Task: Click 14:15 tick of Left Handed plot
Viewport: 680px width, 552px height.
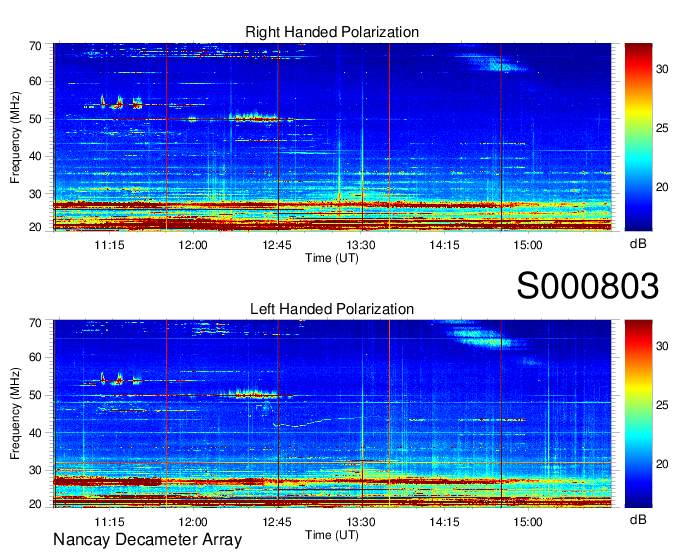Action: [444, 522]
